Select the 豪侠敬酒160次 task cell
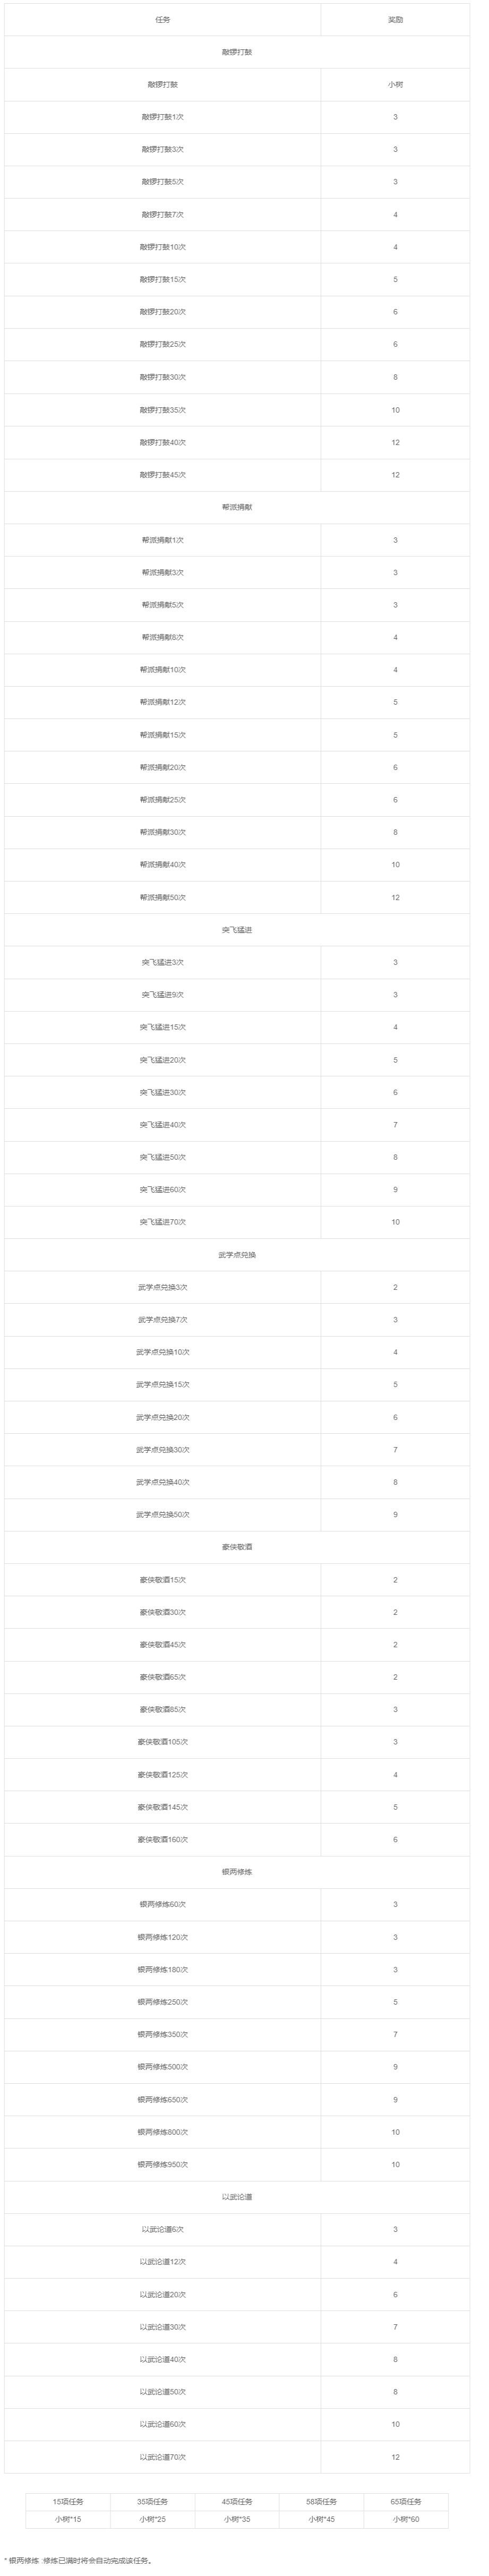This screenshot has height=2576, width=489. pos(163,1840)
